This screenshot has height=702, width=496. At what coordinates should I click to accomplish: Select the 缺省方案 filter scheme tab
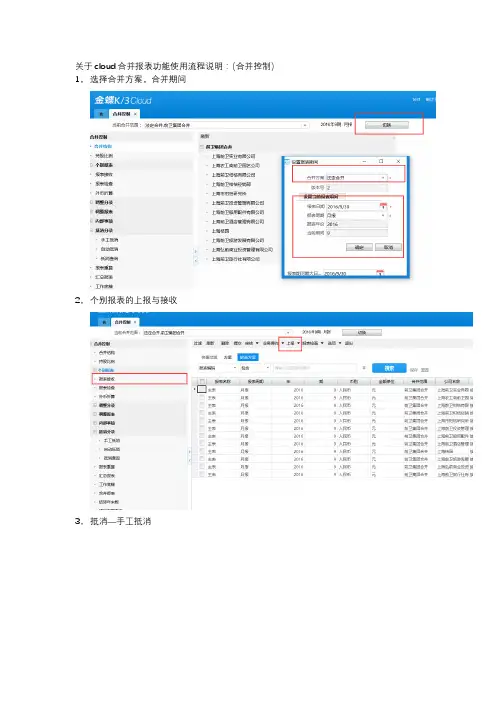point(248,357)
